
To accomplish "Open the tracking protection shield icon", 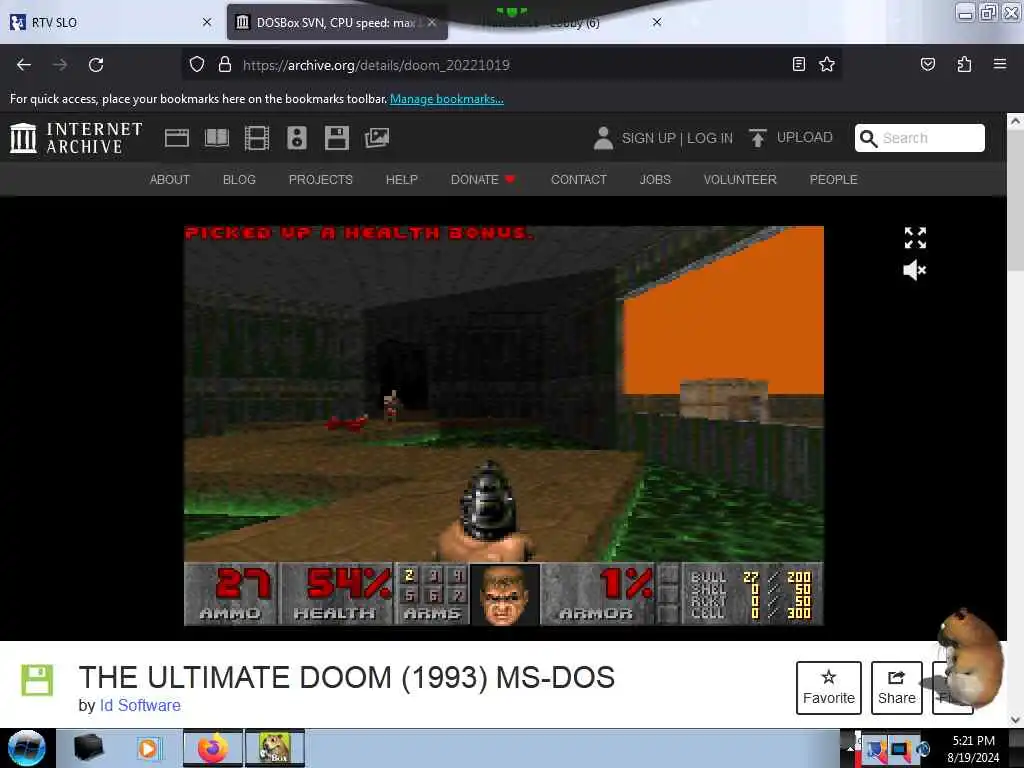I will [197, 65].
